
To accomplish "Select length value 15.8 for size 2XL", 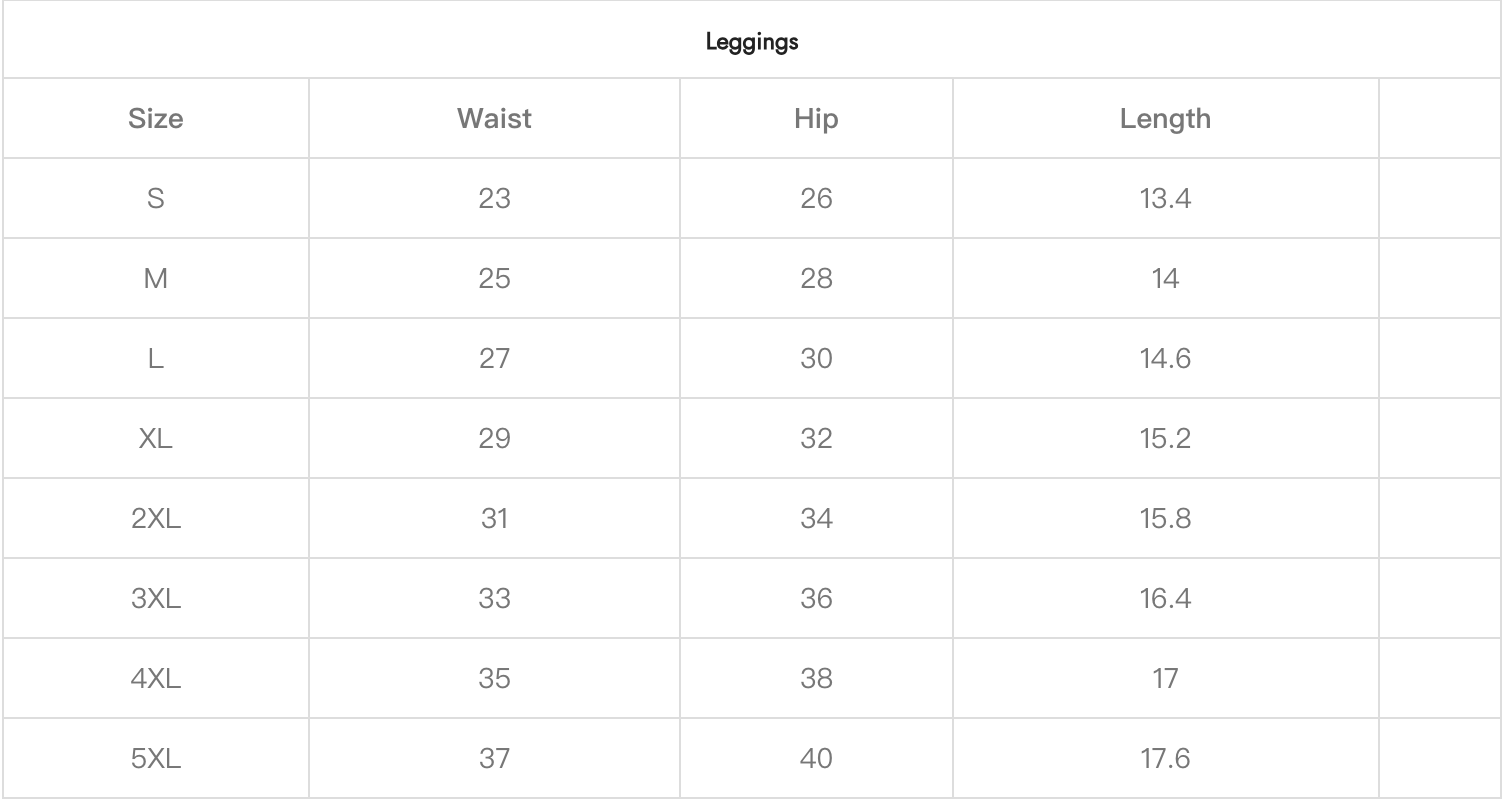I will coord(1165,519).
